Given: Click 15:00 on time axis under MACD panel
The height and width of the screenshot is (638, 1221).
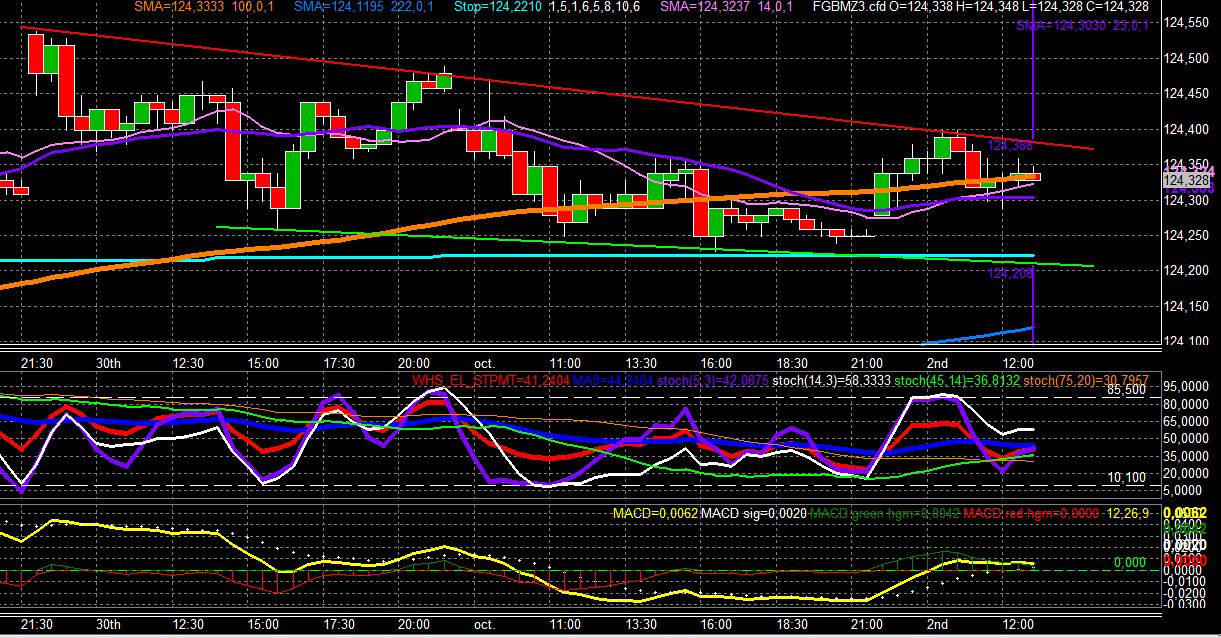Looking at the screenshot, I should pos(263,623).
